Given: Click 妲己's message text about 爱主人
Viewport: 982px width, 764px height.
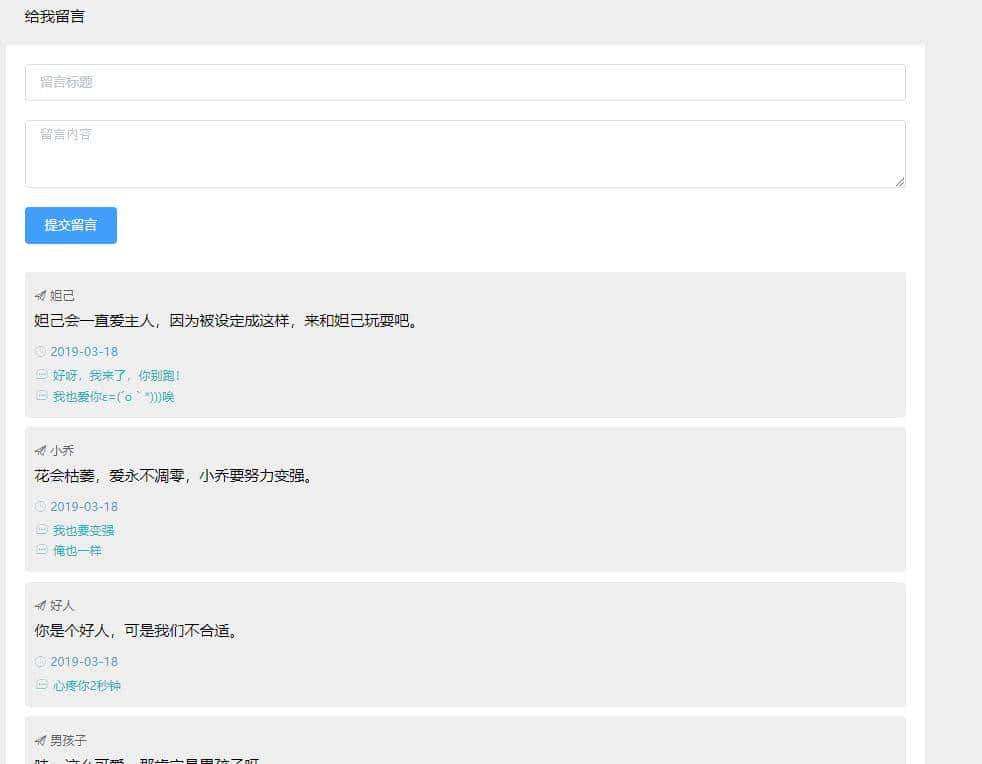Looking at the screenshot, I should click(225, 322).
